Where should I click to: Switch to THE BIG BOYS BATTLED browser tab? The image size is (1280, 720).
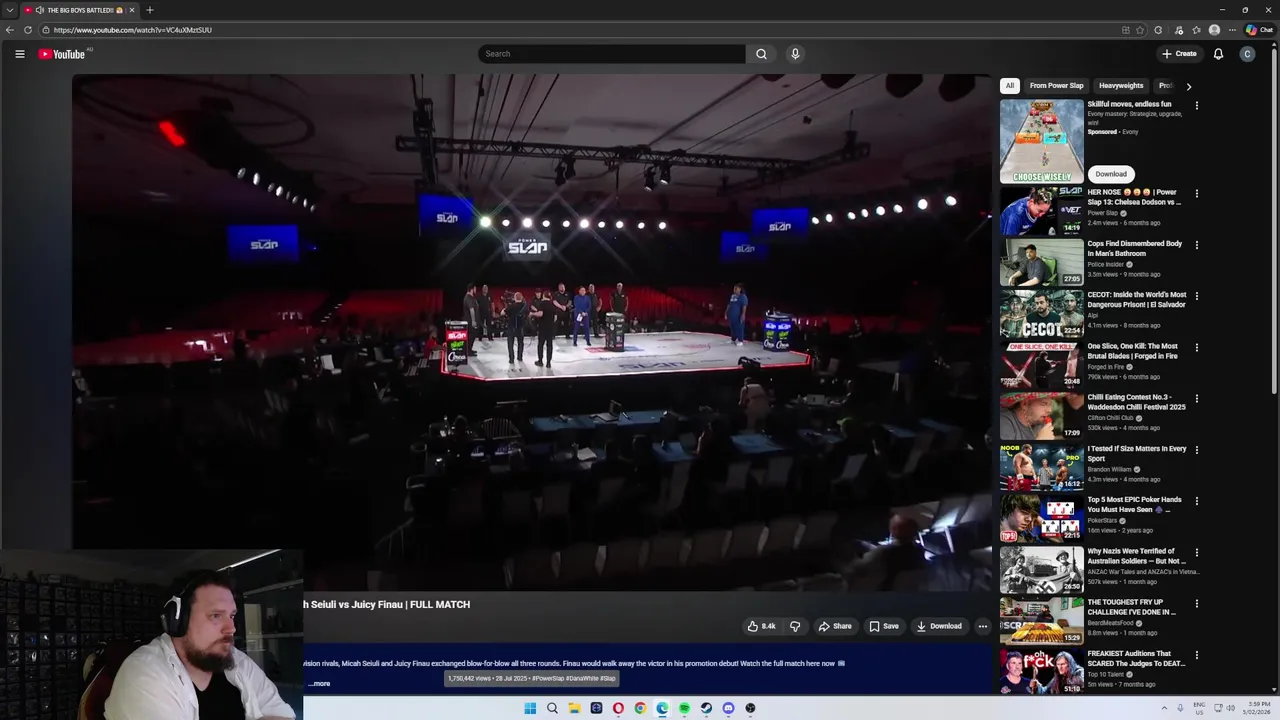[x=80, y=10]
